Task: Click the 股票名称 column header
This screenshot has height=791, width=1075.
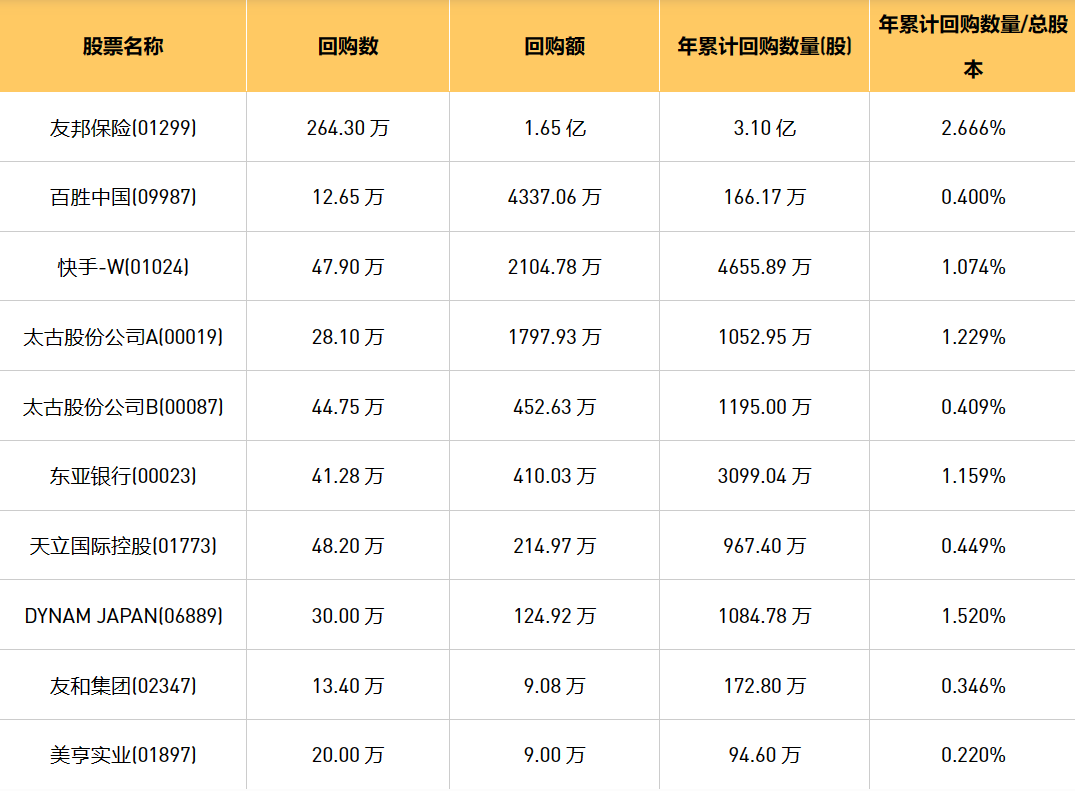Action: point(123,46)
